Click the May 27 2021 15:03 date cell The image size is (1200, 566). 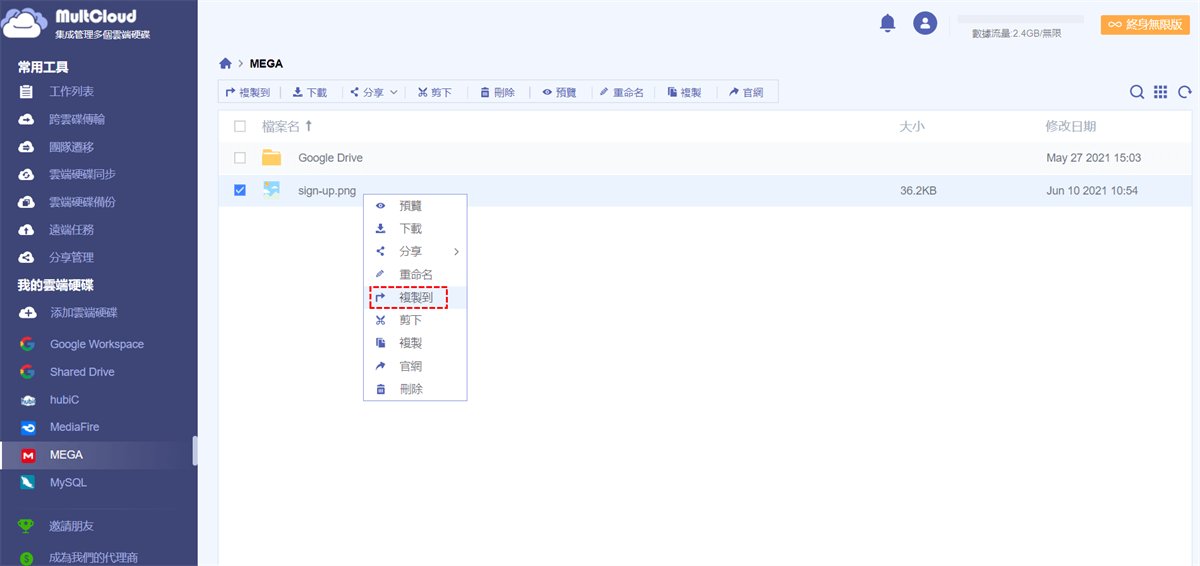1093,158
